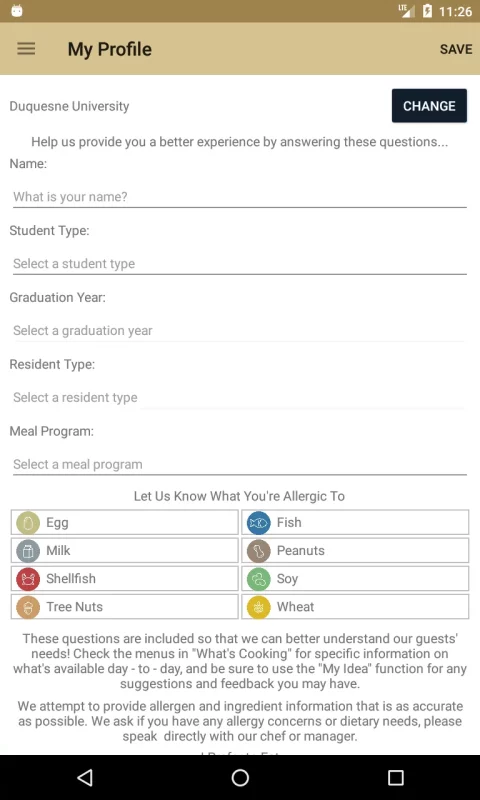
Task: Open the Select a resident type dropdown
Action: [x=240, y=397]
